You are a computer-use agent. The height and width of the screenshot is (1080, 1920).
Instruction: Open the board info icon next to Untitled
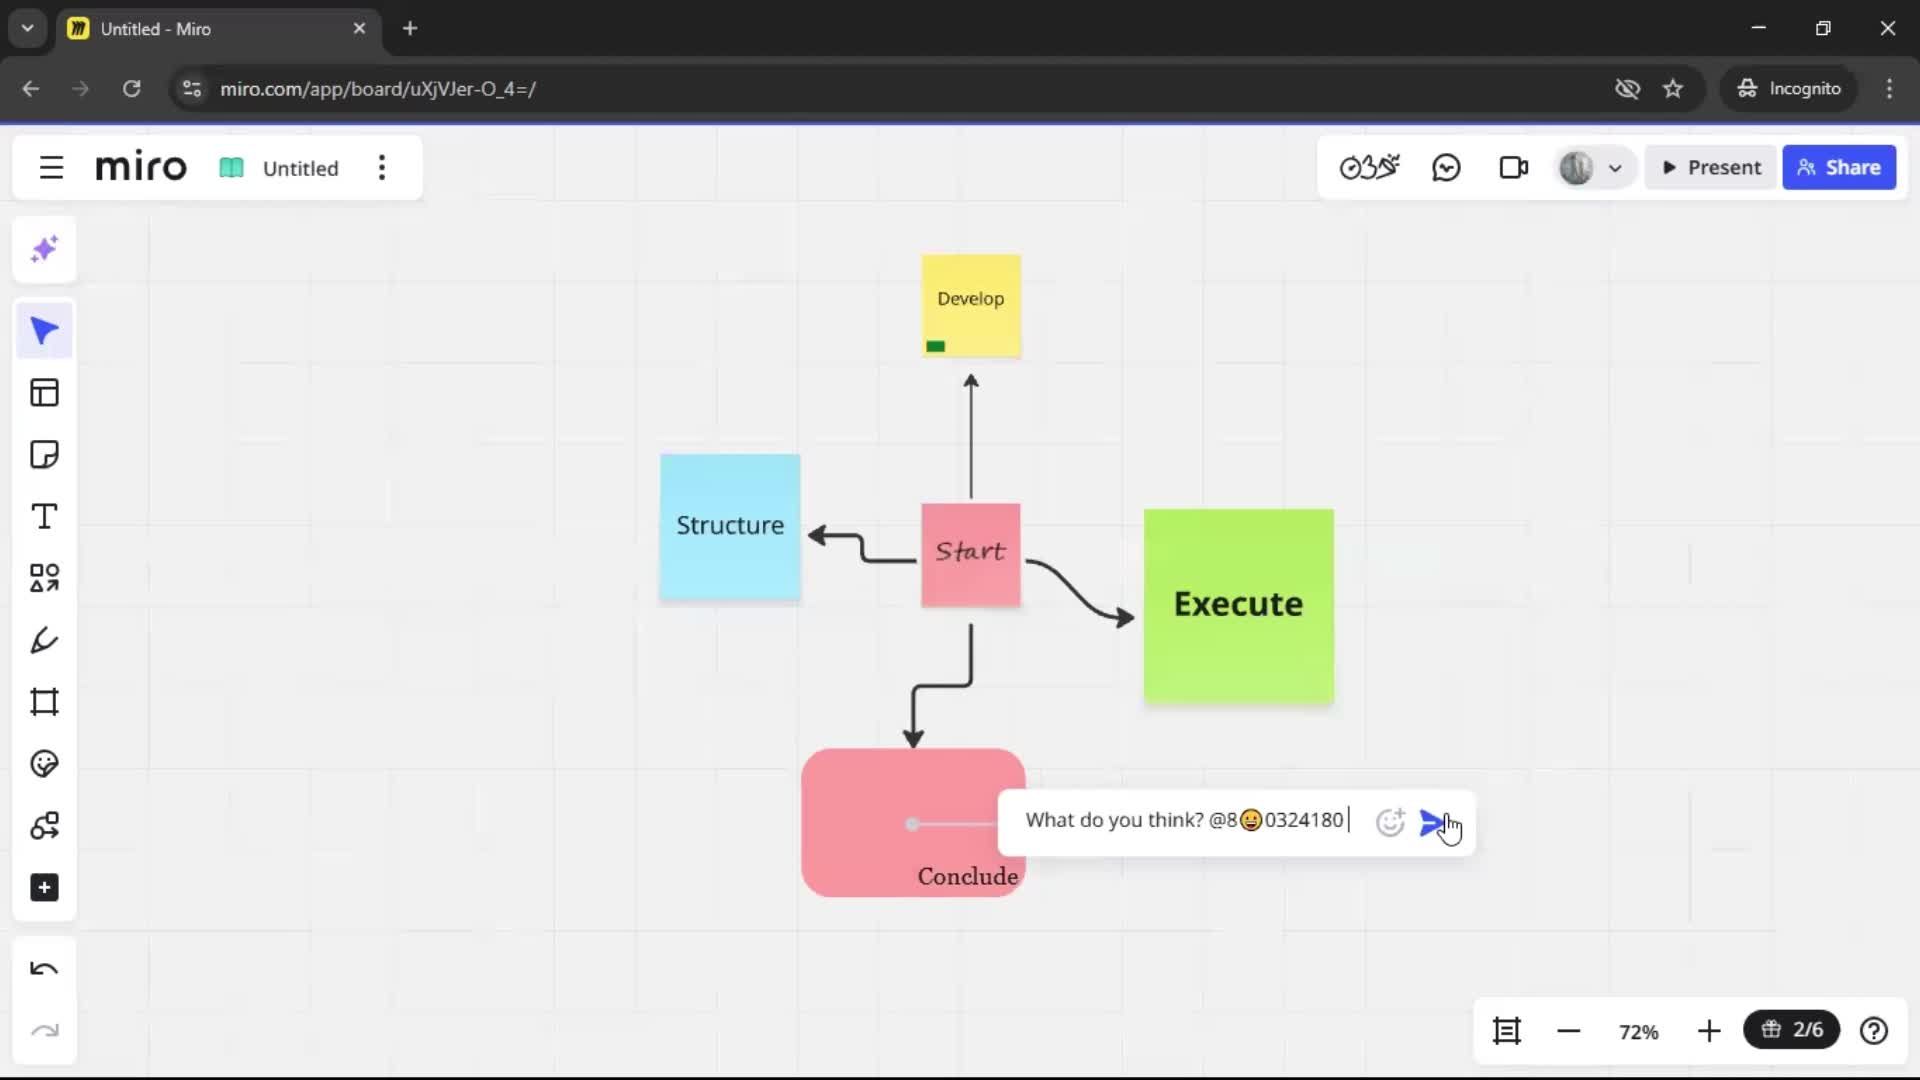(231, 168)
